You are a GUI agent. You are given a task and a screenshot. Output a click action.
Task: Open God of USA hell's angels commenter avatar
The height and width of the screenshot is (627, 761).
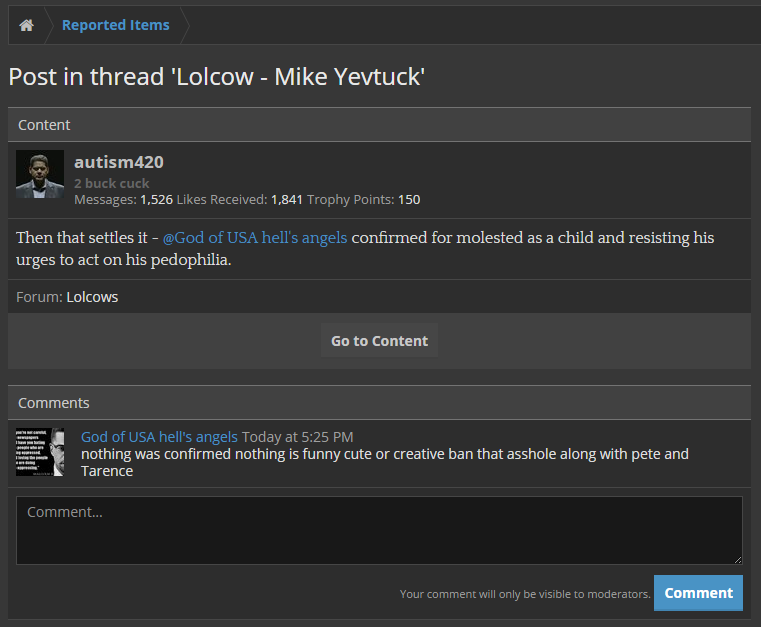pyautogui.click(x=40, y=452)
